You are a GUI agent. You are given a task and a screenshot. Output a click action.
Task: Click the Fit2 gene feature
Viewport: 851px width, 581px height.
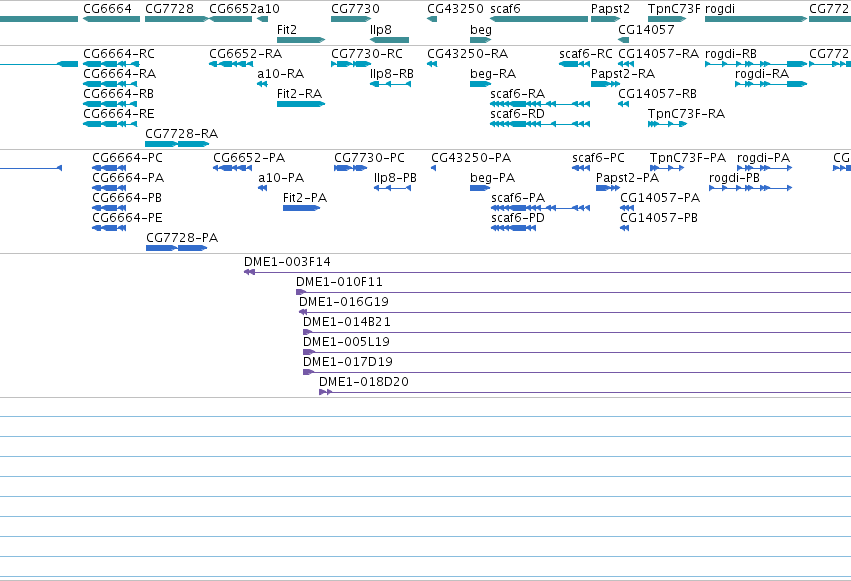301,40
